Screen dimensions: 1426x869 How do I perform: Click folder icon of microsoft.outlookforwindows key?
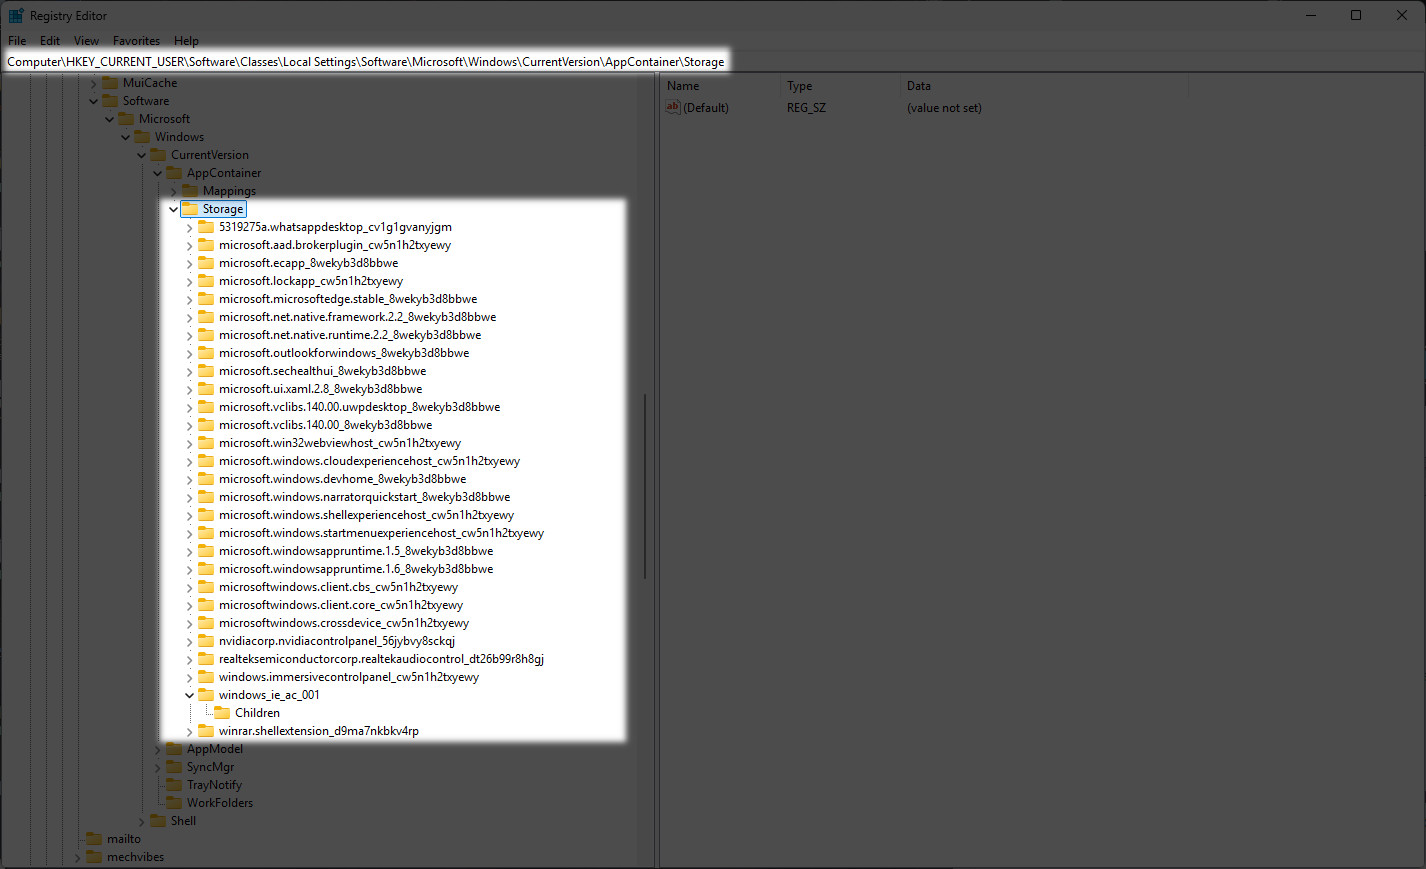click(x=206, y=353)
